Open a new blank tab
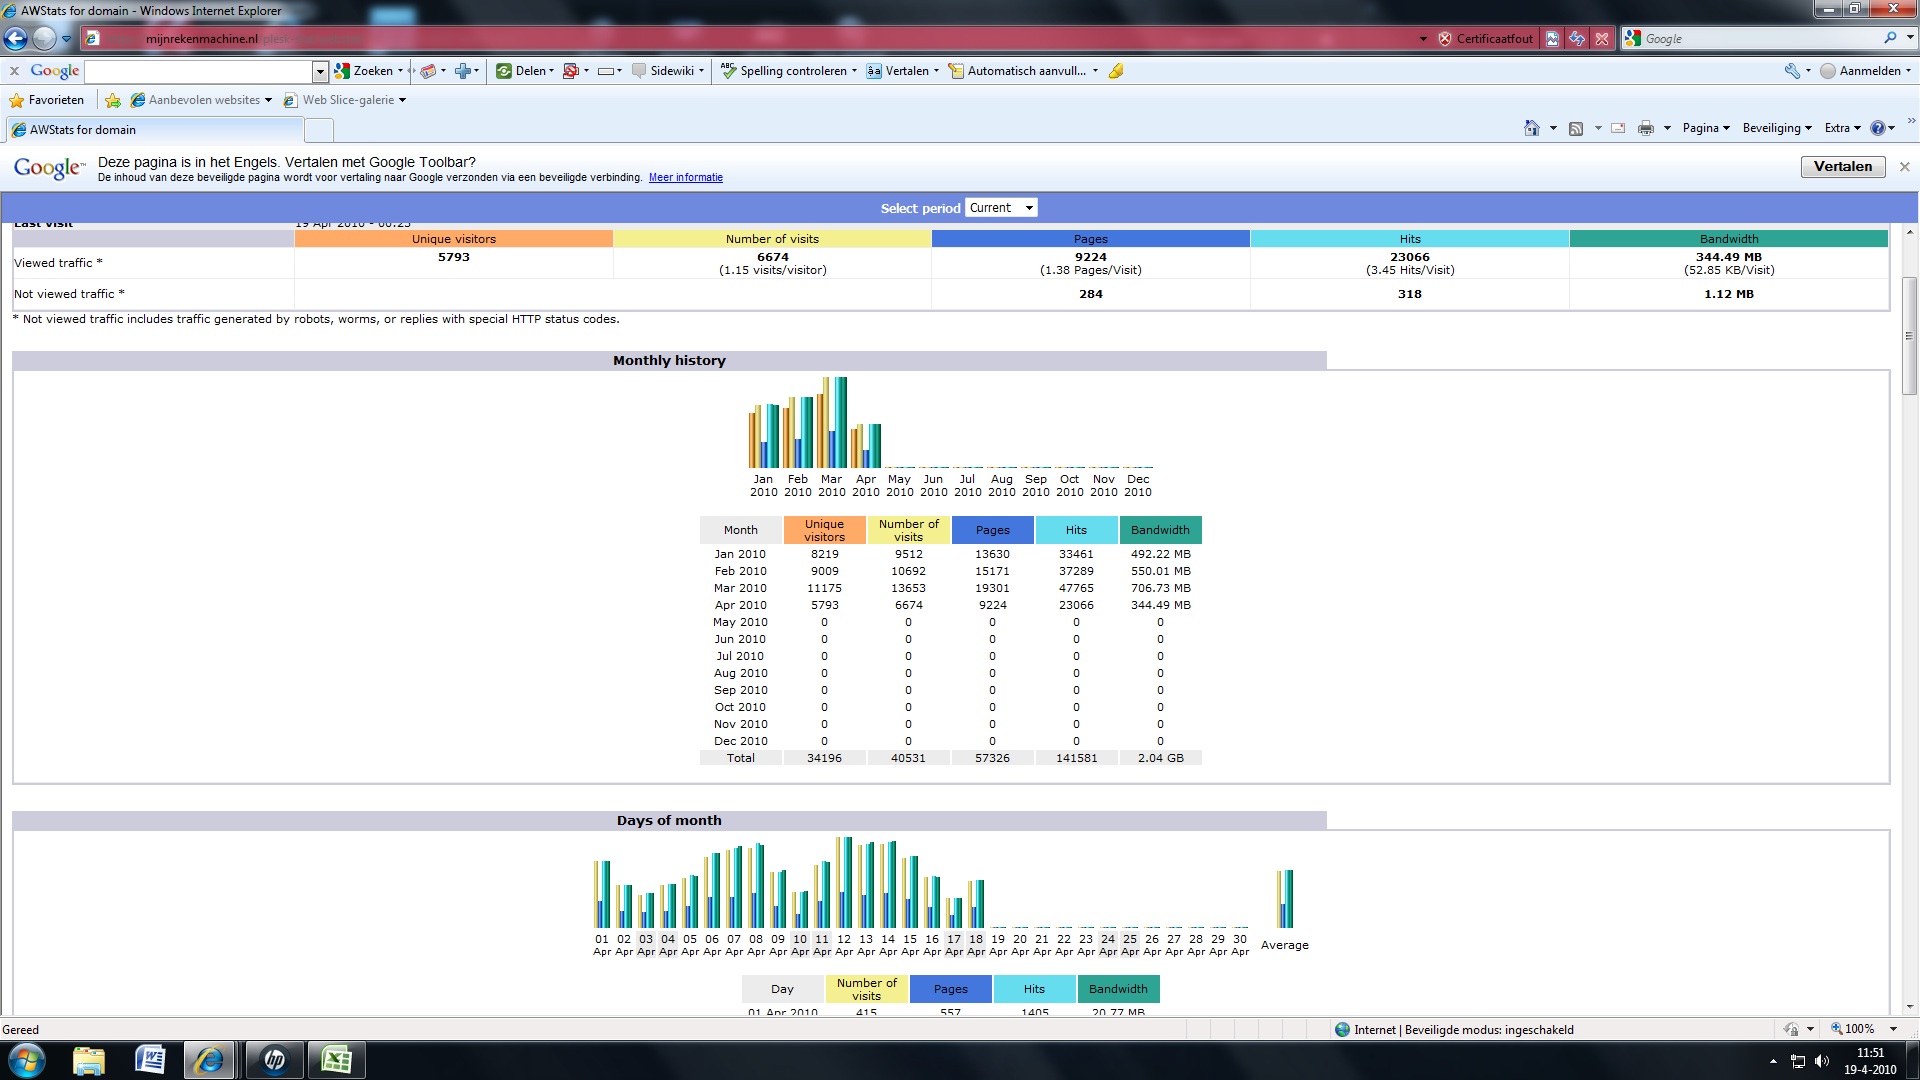 point(318,130)
